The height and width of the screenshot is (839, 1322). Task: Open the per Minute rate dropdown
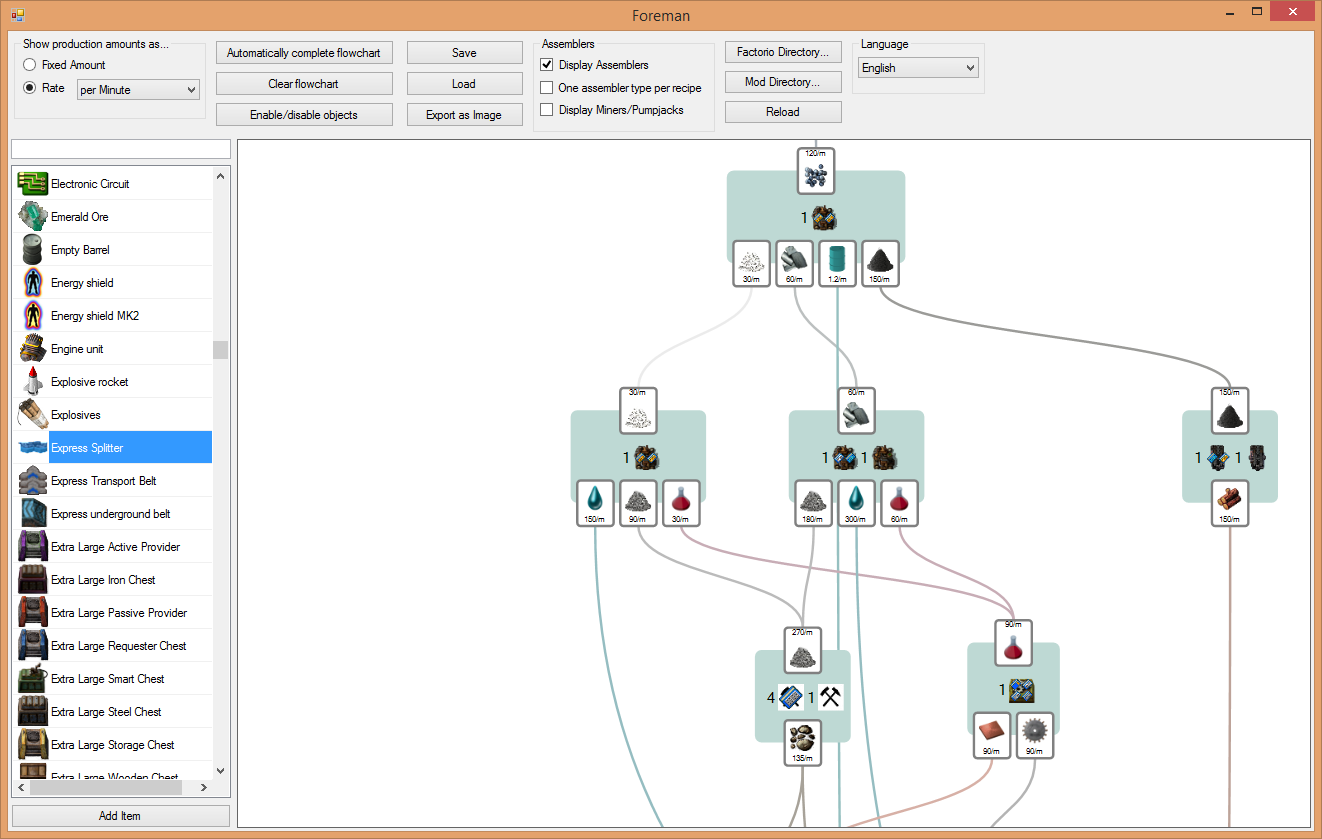[x=138, y=90]
